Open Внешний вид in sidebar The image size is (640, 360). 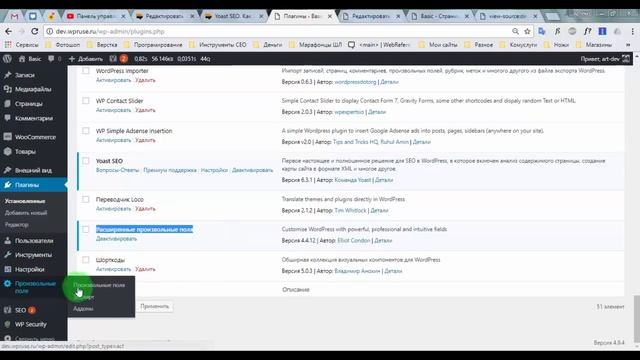(33, 170)
